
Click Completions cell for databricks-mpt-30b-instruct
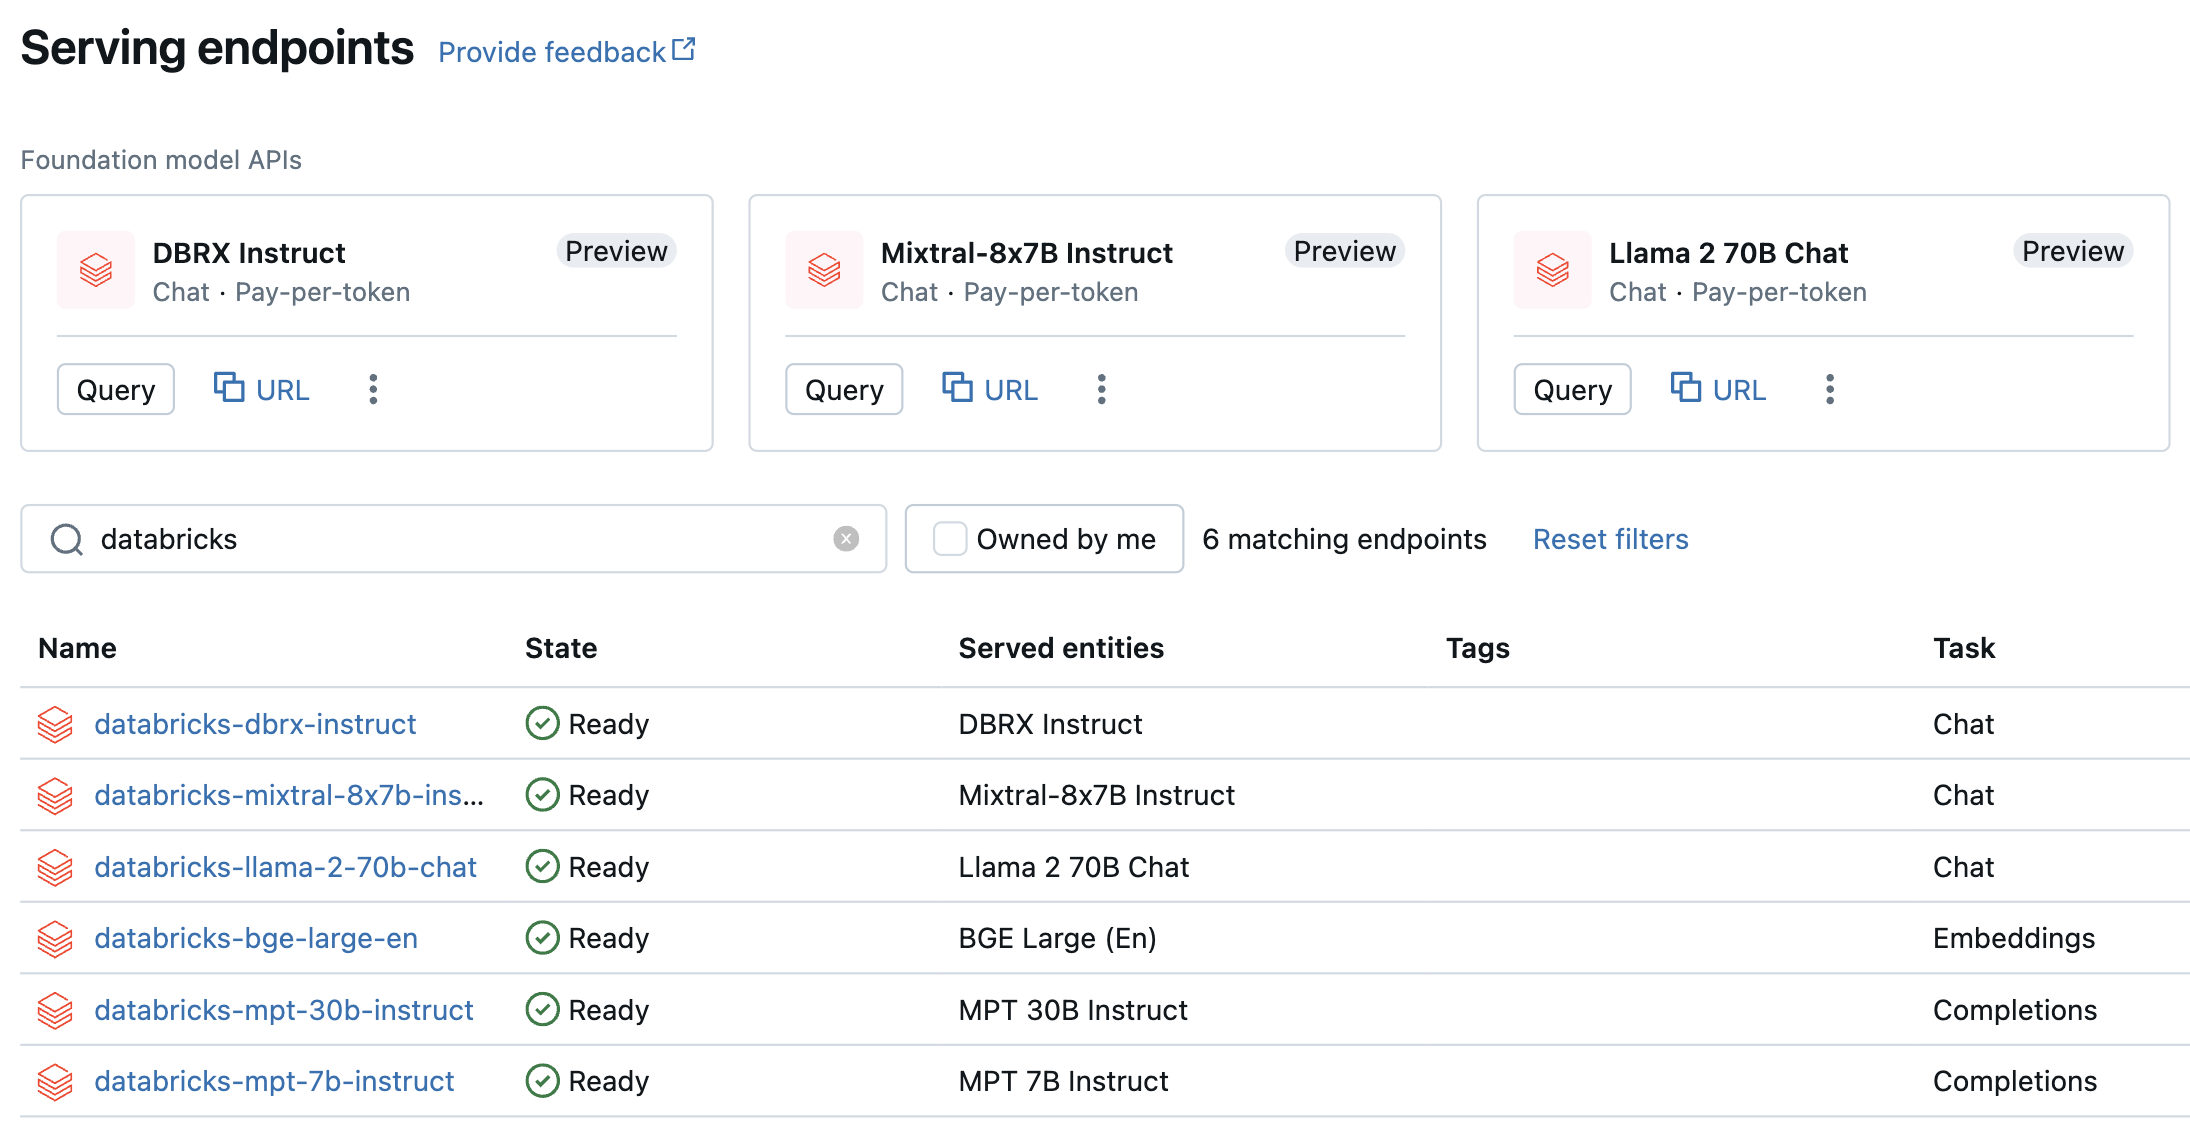(2015, 1010)
